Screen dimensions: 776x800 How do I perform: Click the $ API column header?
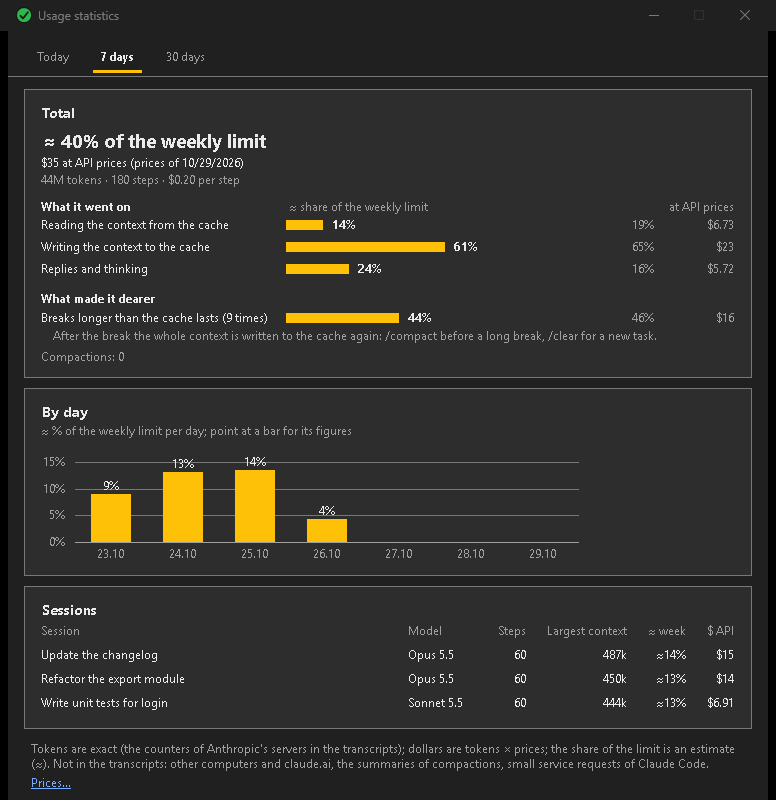point(720,631)
